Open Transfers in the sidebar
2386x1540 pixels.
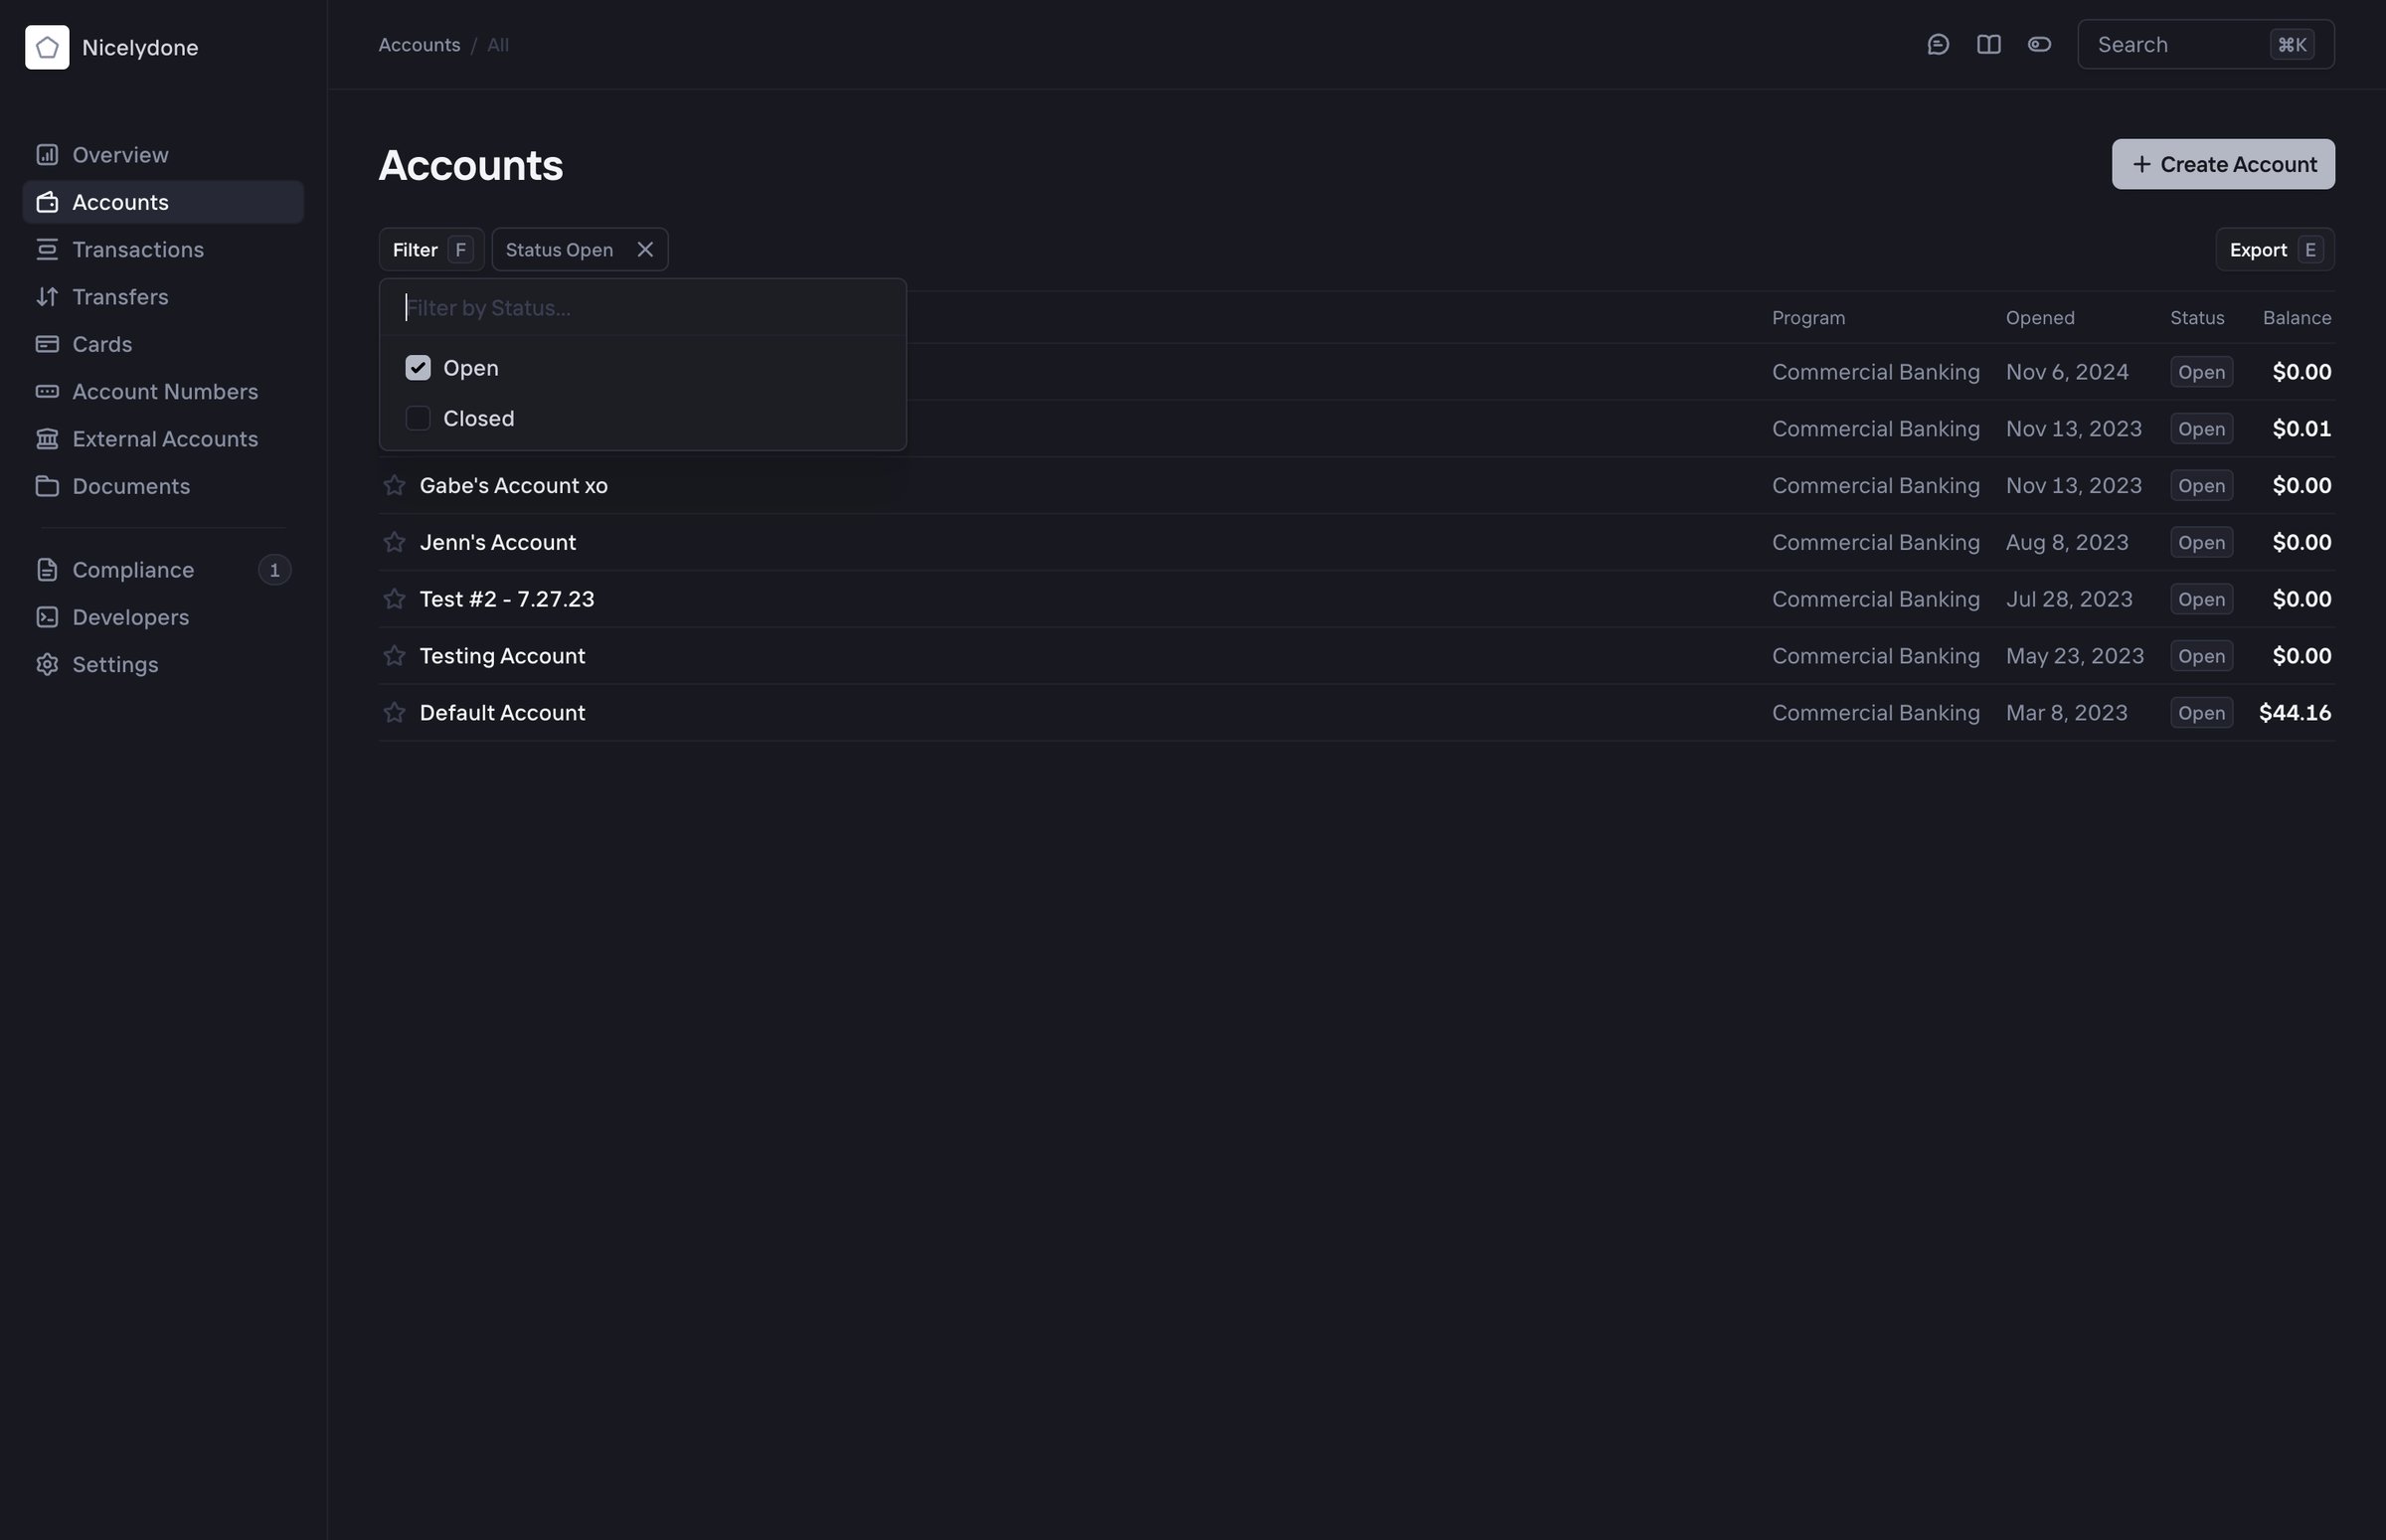(x=163, y=297)
